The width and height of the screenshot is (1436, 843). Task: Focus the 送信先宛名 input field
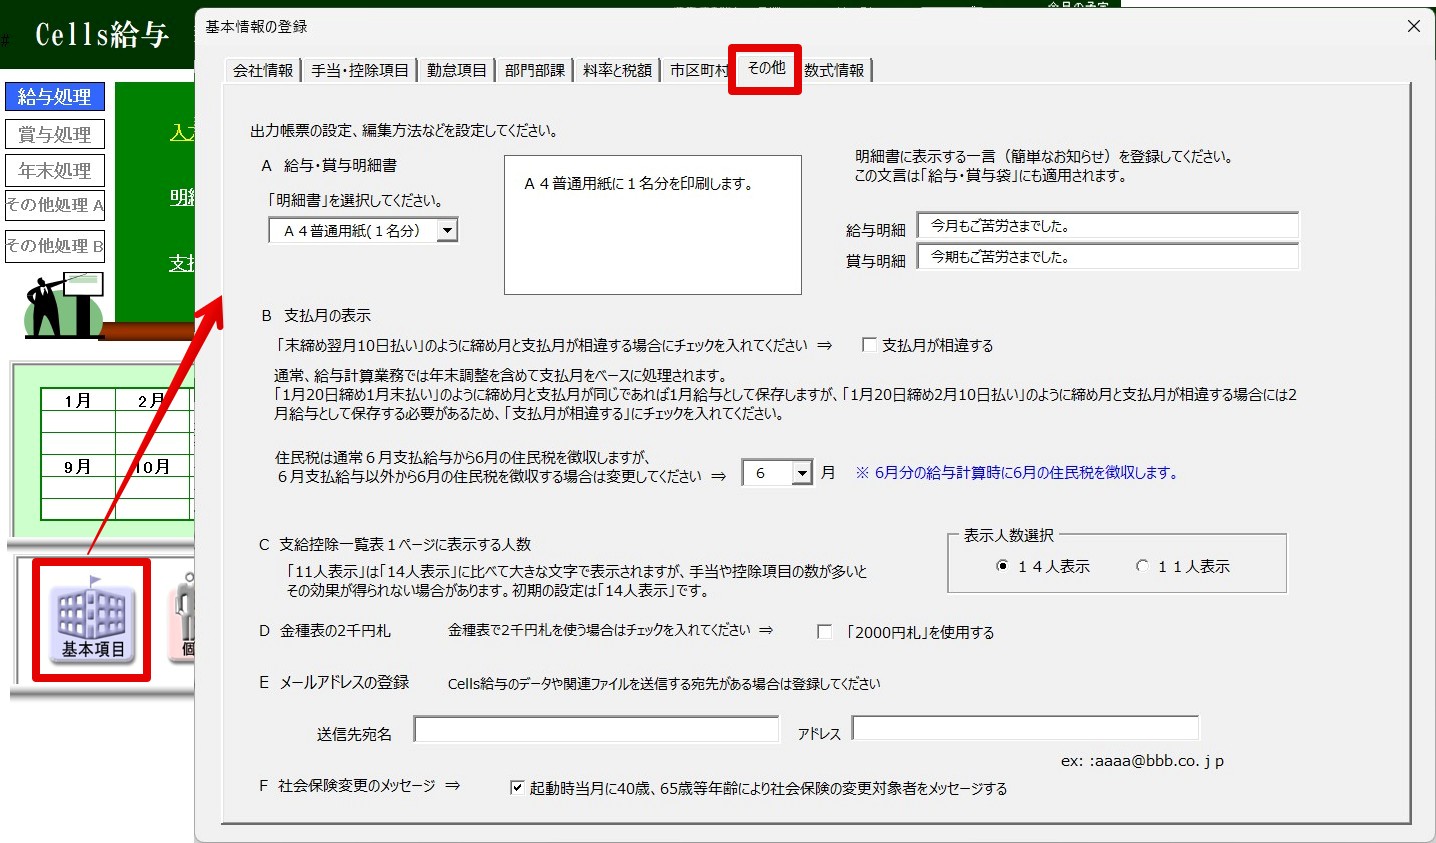(596, 730)
